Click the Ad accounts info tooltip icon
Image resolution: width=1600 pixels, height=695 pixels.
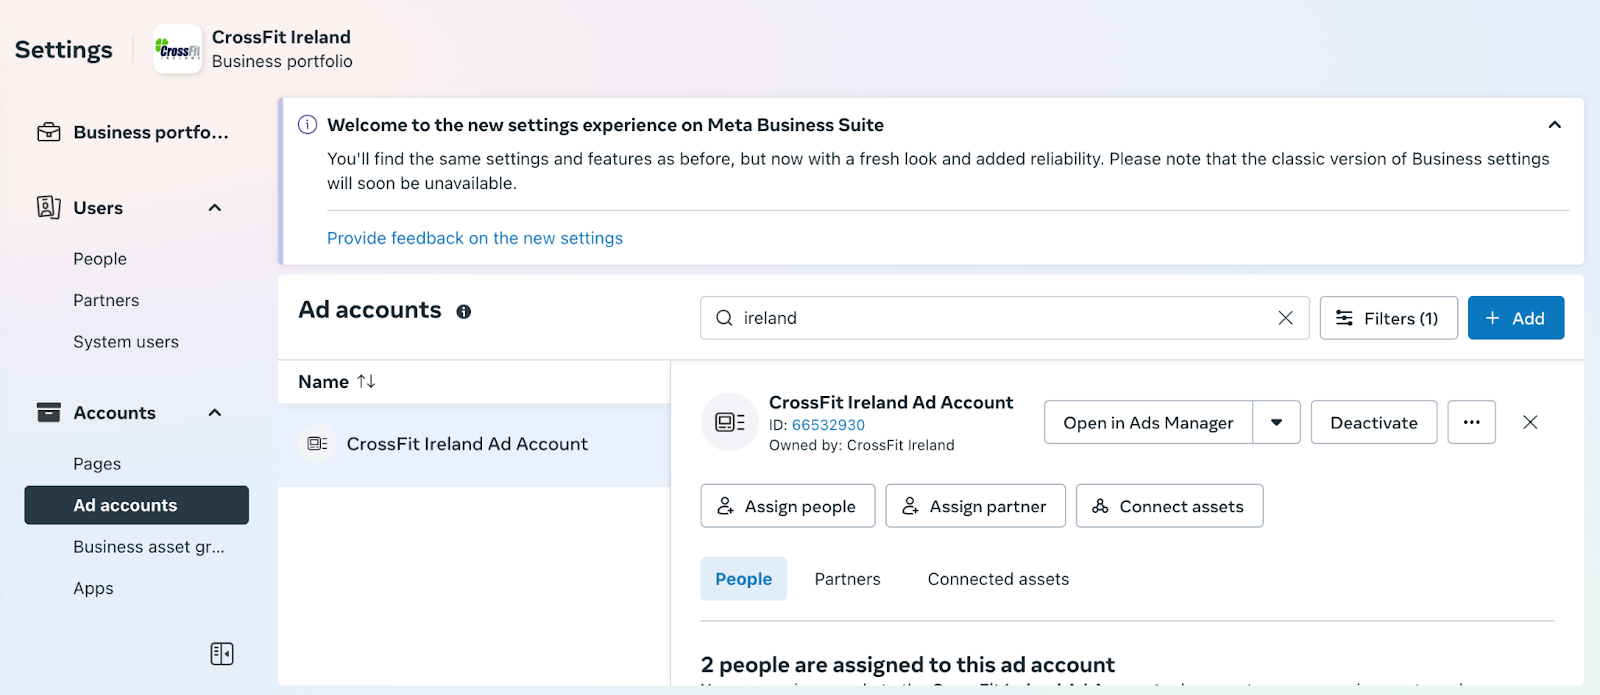[x=464, y=312]
